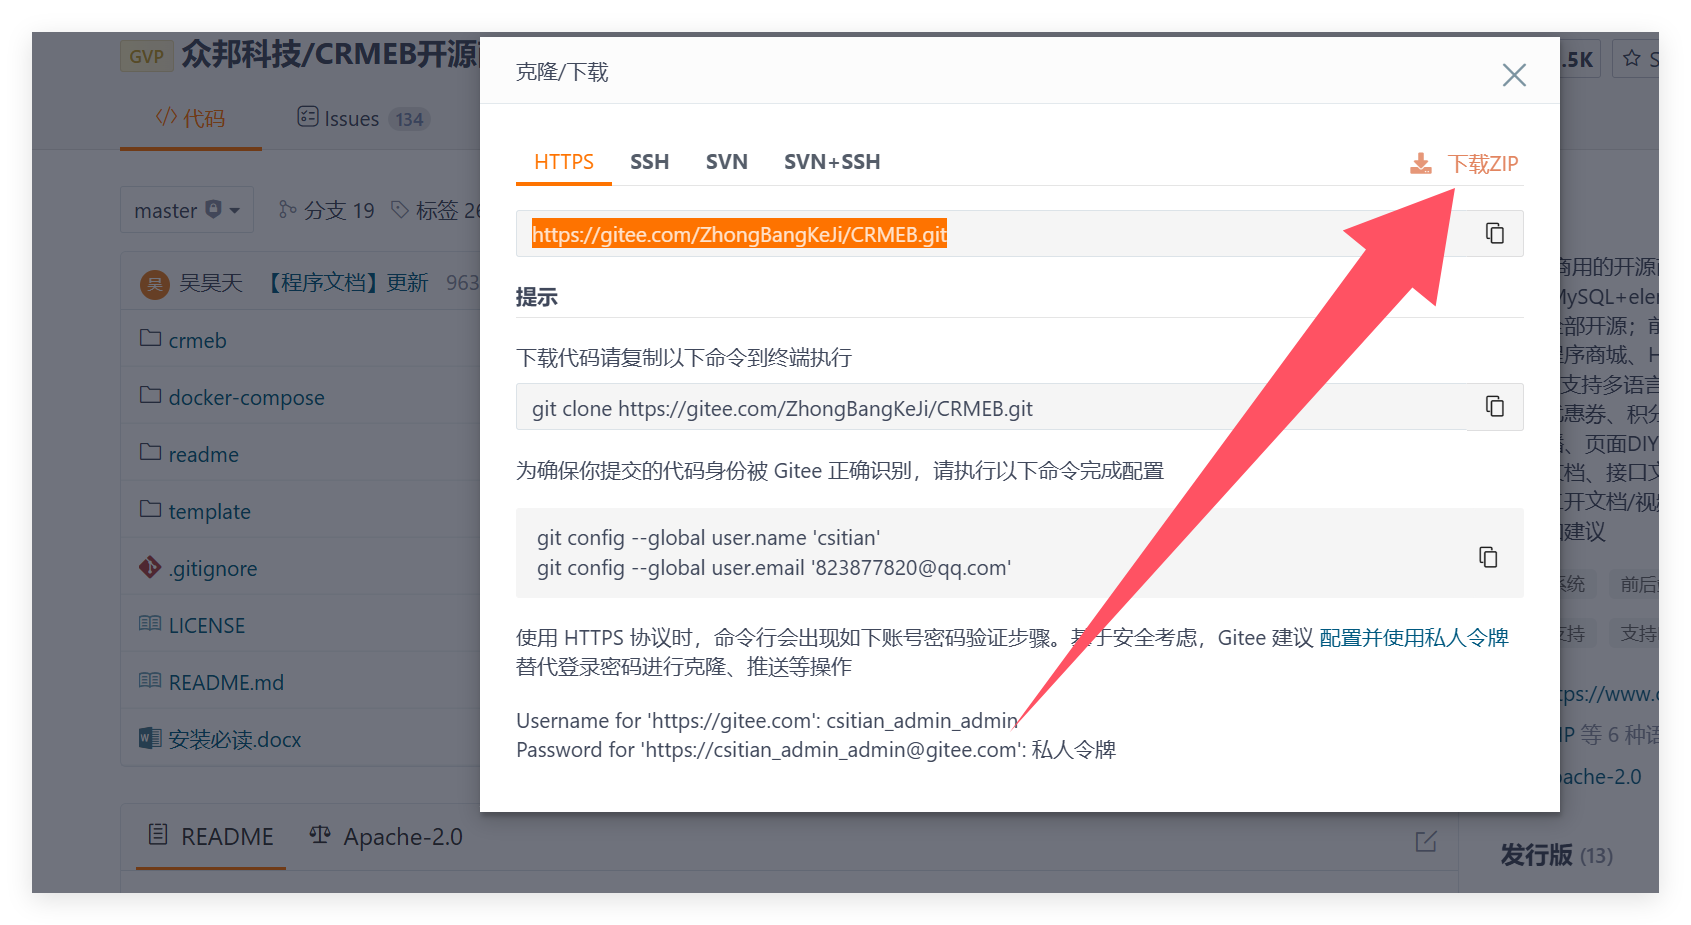Click the README document icon
The width and height of the screenshot is (1691, 925).
tap(158, 834)
